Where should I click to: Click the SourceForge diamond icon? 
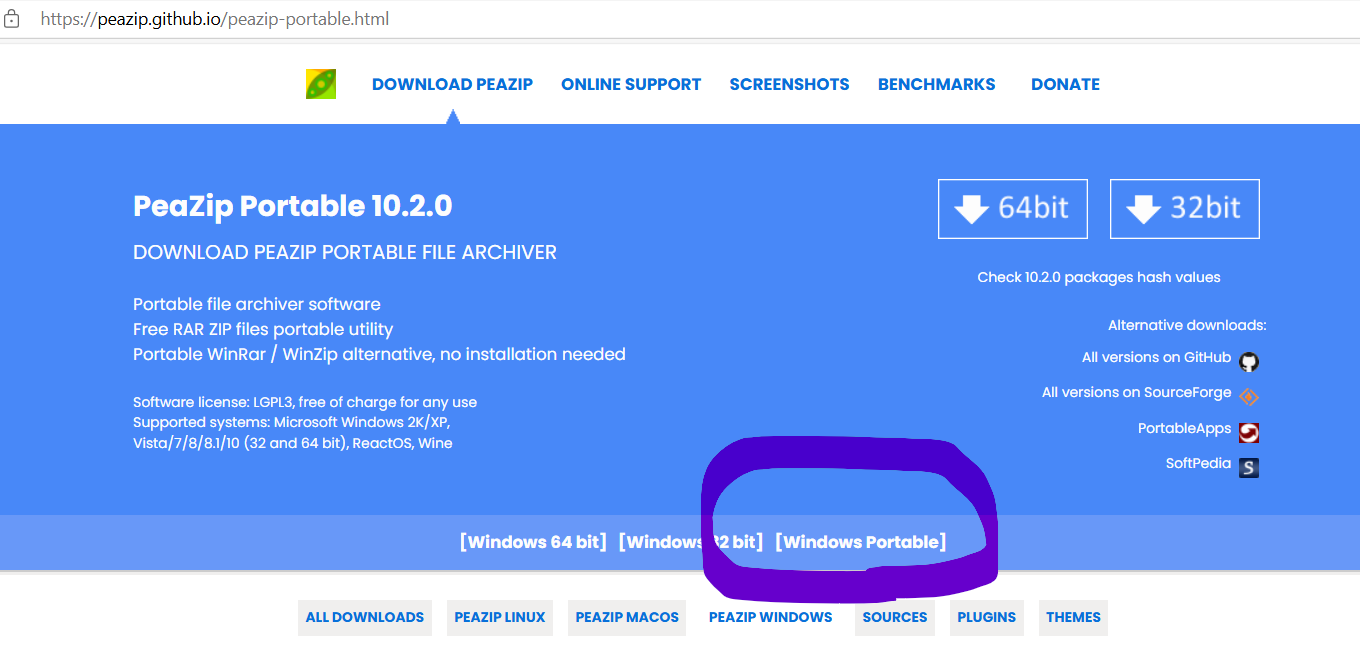coord(1249,396)
